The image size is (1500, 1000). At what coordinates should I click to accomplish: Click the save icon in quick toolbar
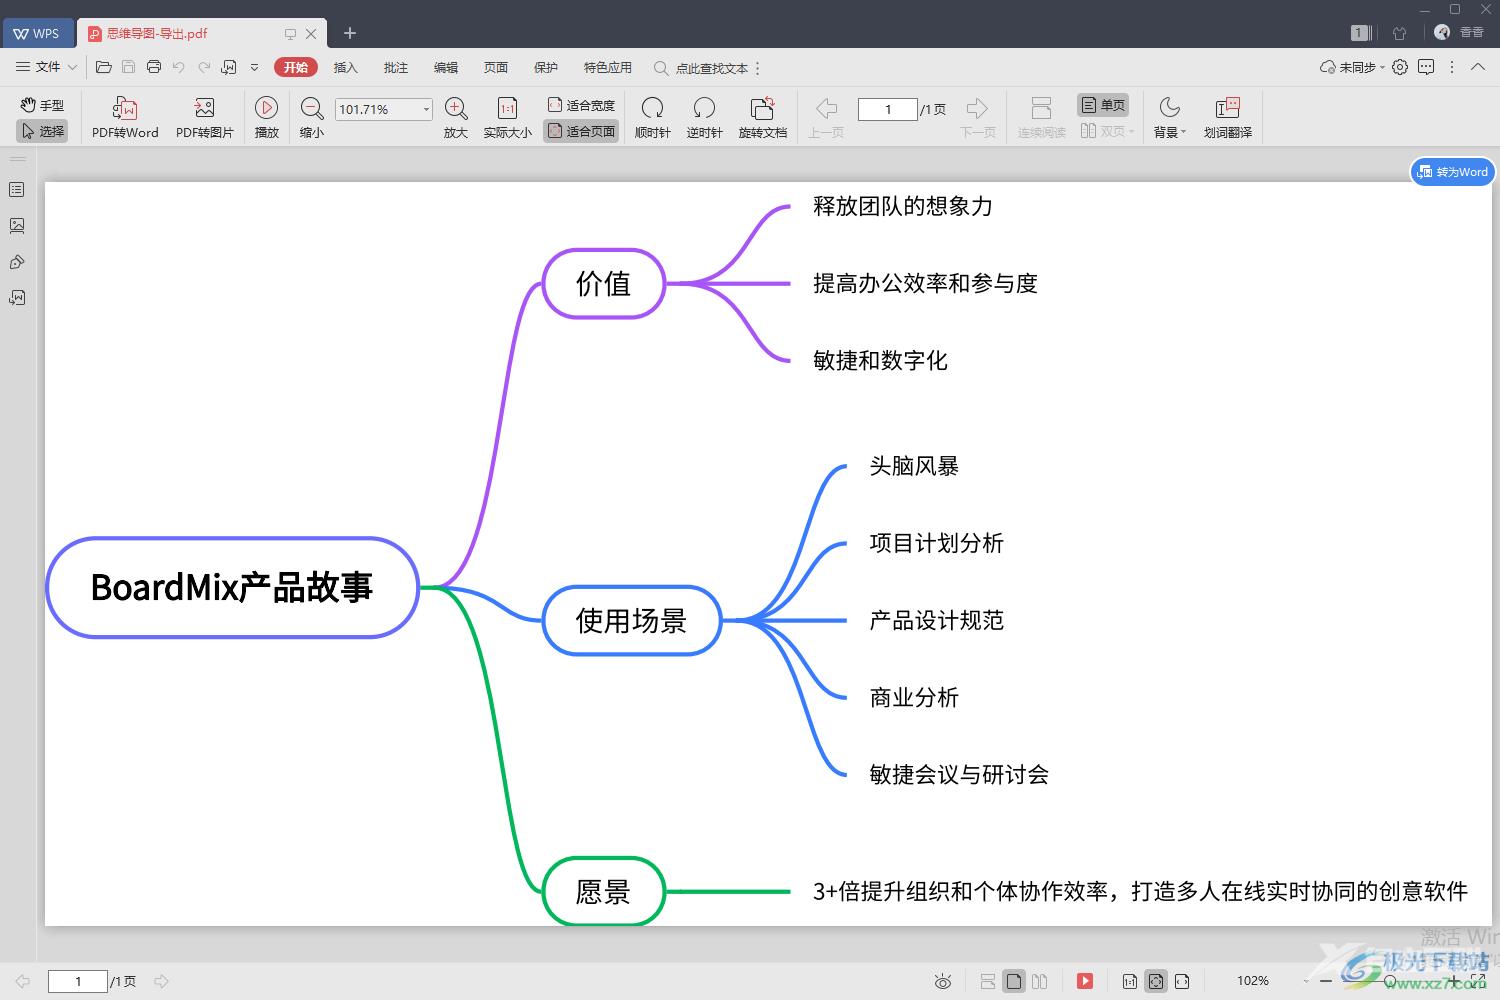pos(128,68)
